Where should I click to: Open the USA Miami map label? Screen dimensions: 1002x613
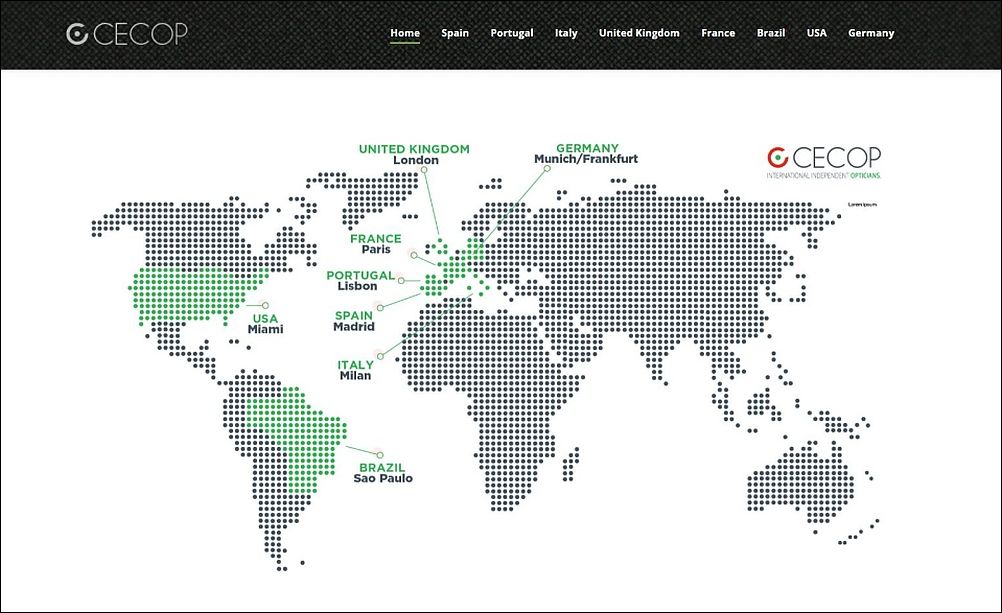[x=266, y=324]
